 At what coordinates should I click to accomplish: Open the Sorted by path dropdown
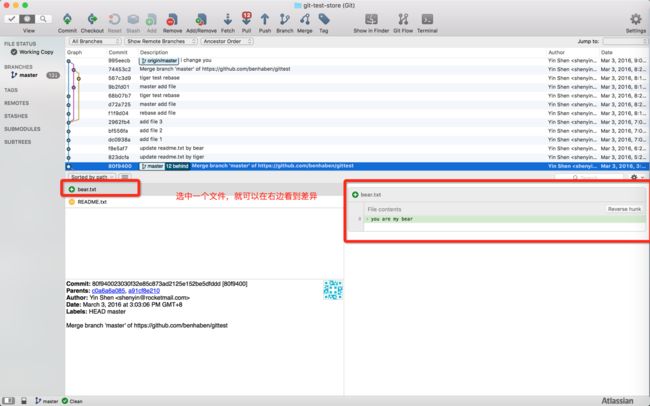92,177
